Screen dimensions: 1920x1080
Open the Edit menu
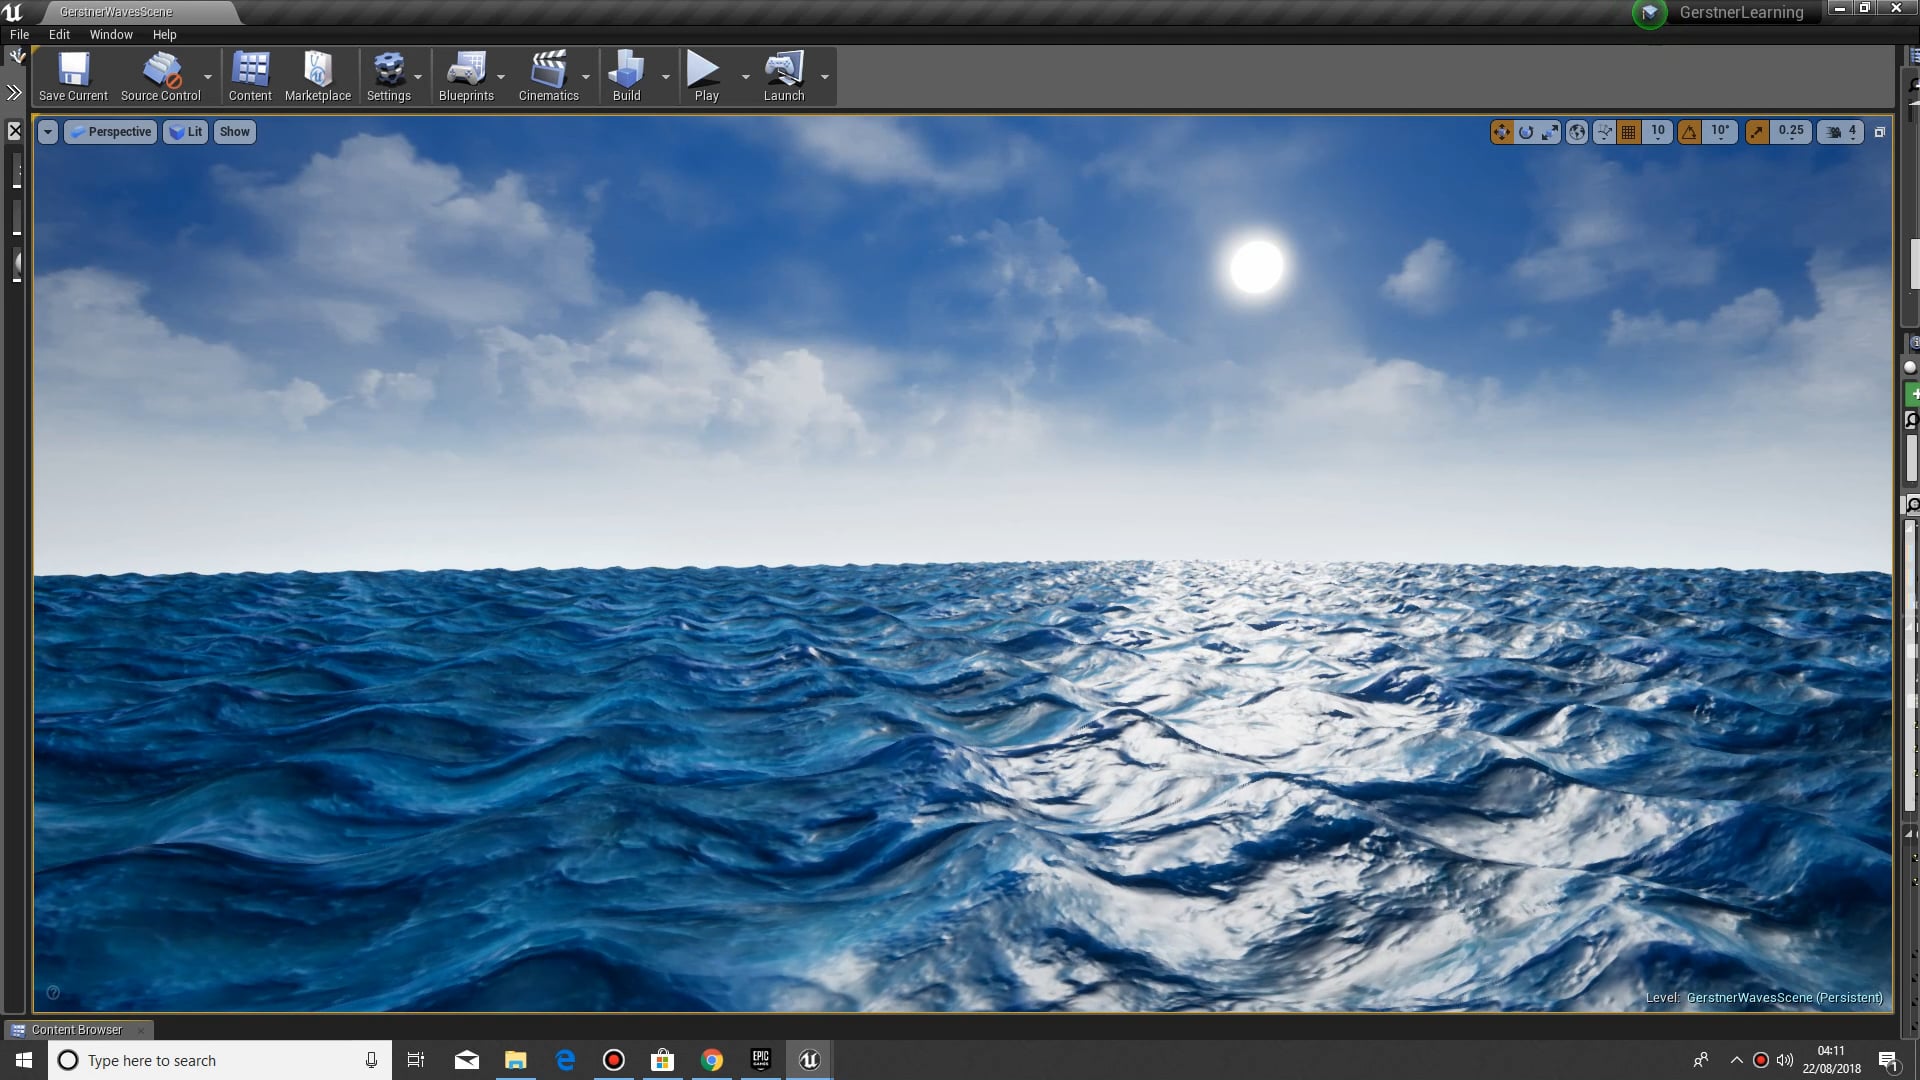(59, 34)
